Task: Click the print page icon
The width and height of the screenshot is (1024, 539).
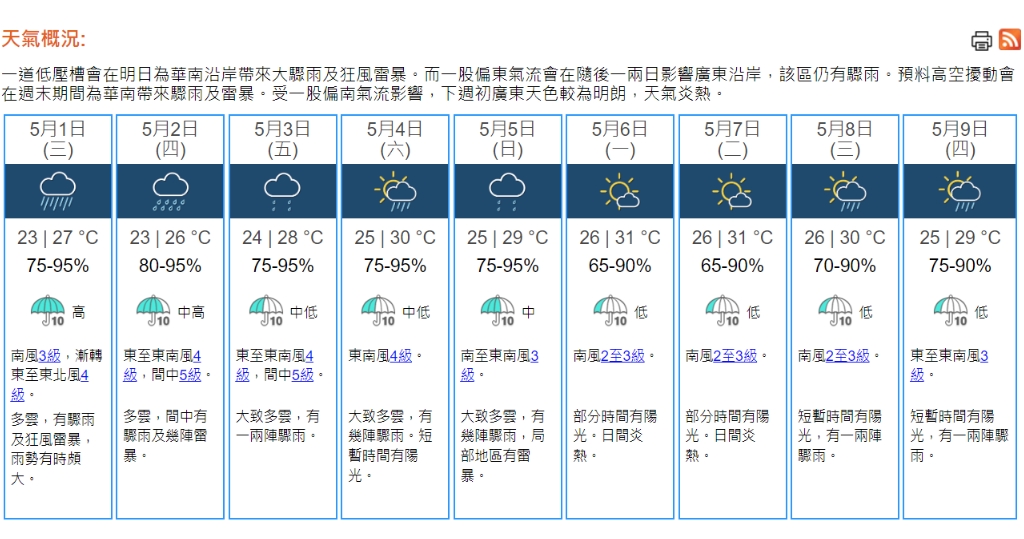Action: 981,40
